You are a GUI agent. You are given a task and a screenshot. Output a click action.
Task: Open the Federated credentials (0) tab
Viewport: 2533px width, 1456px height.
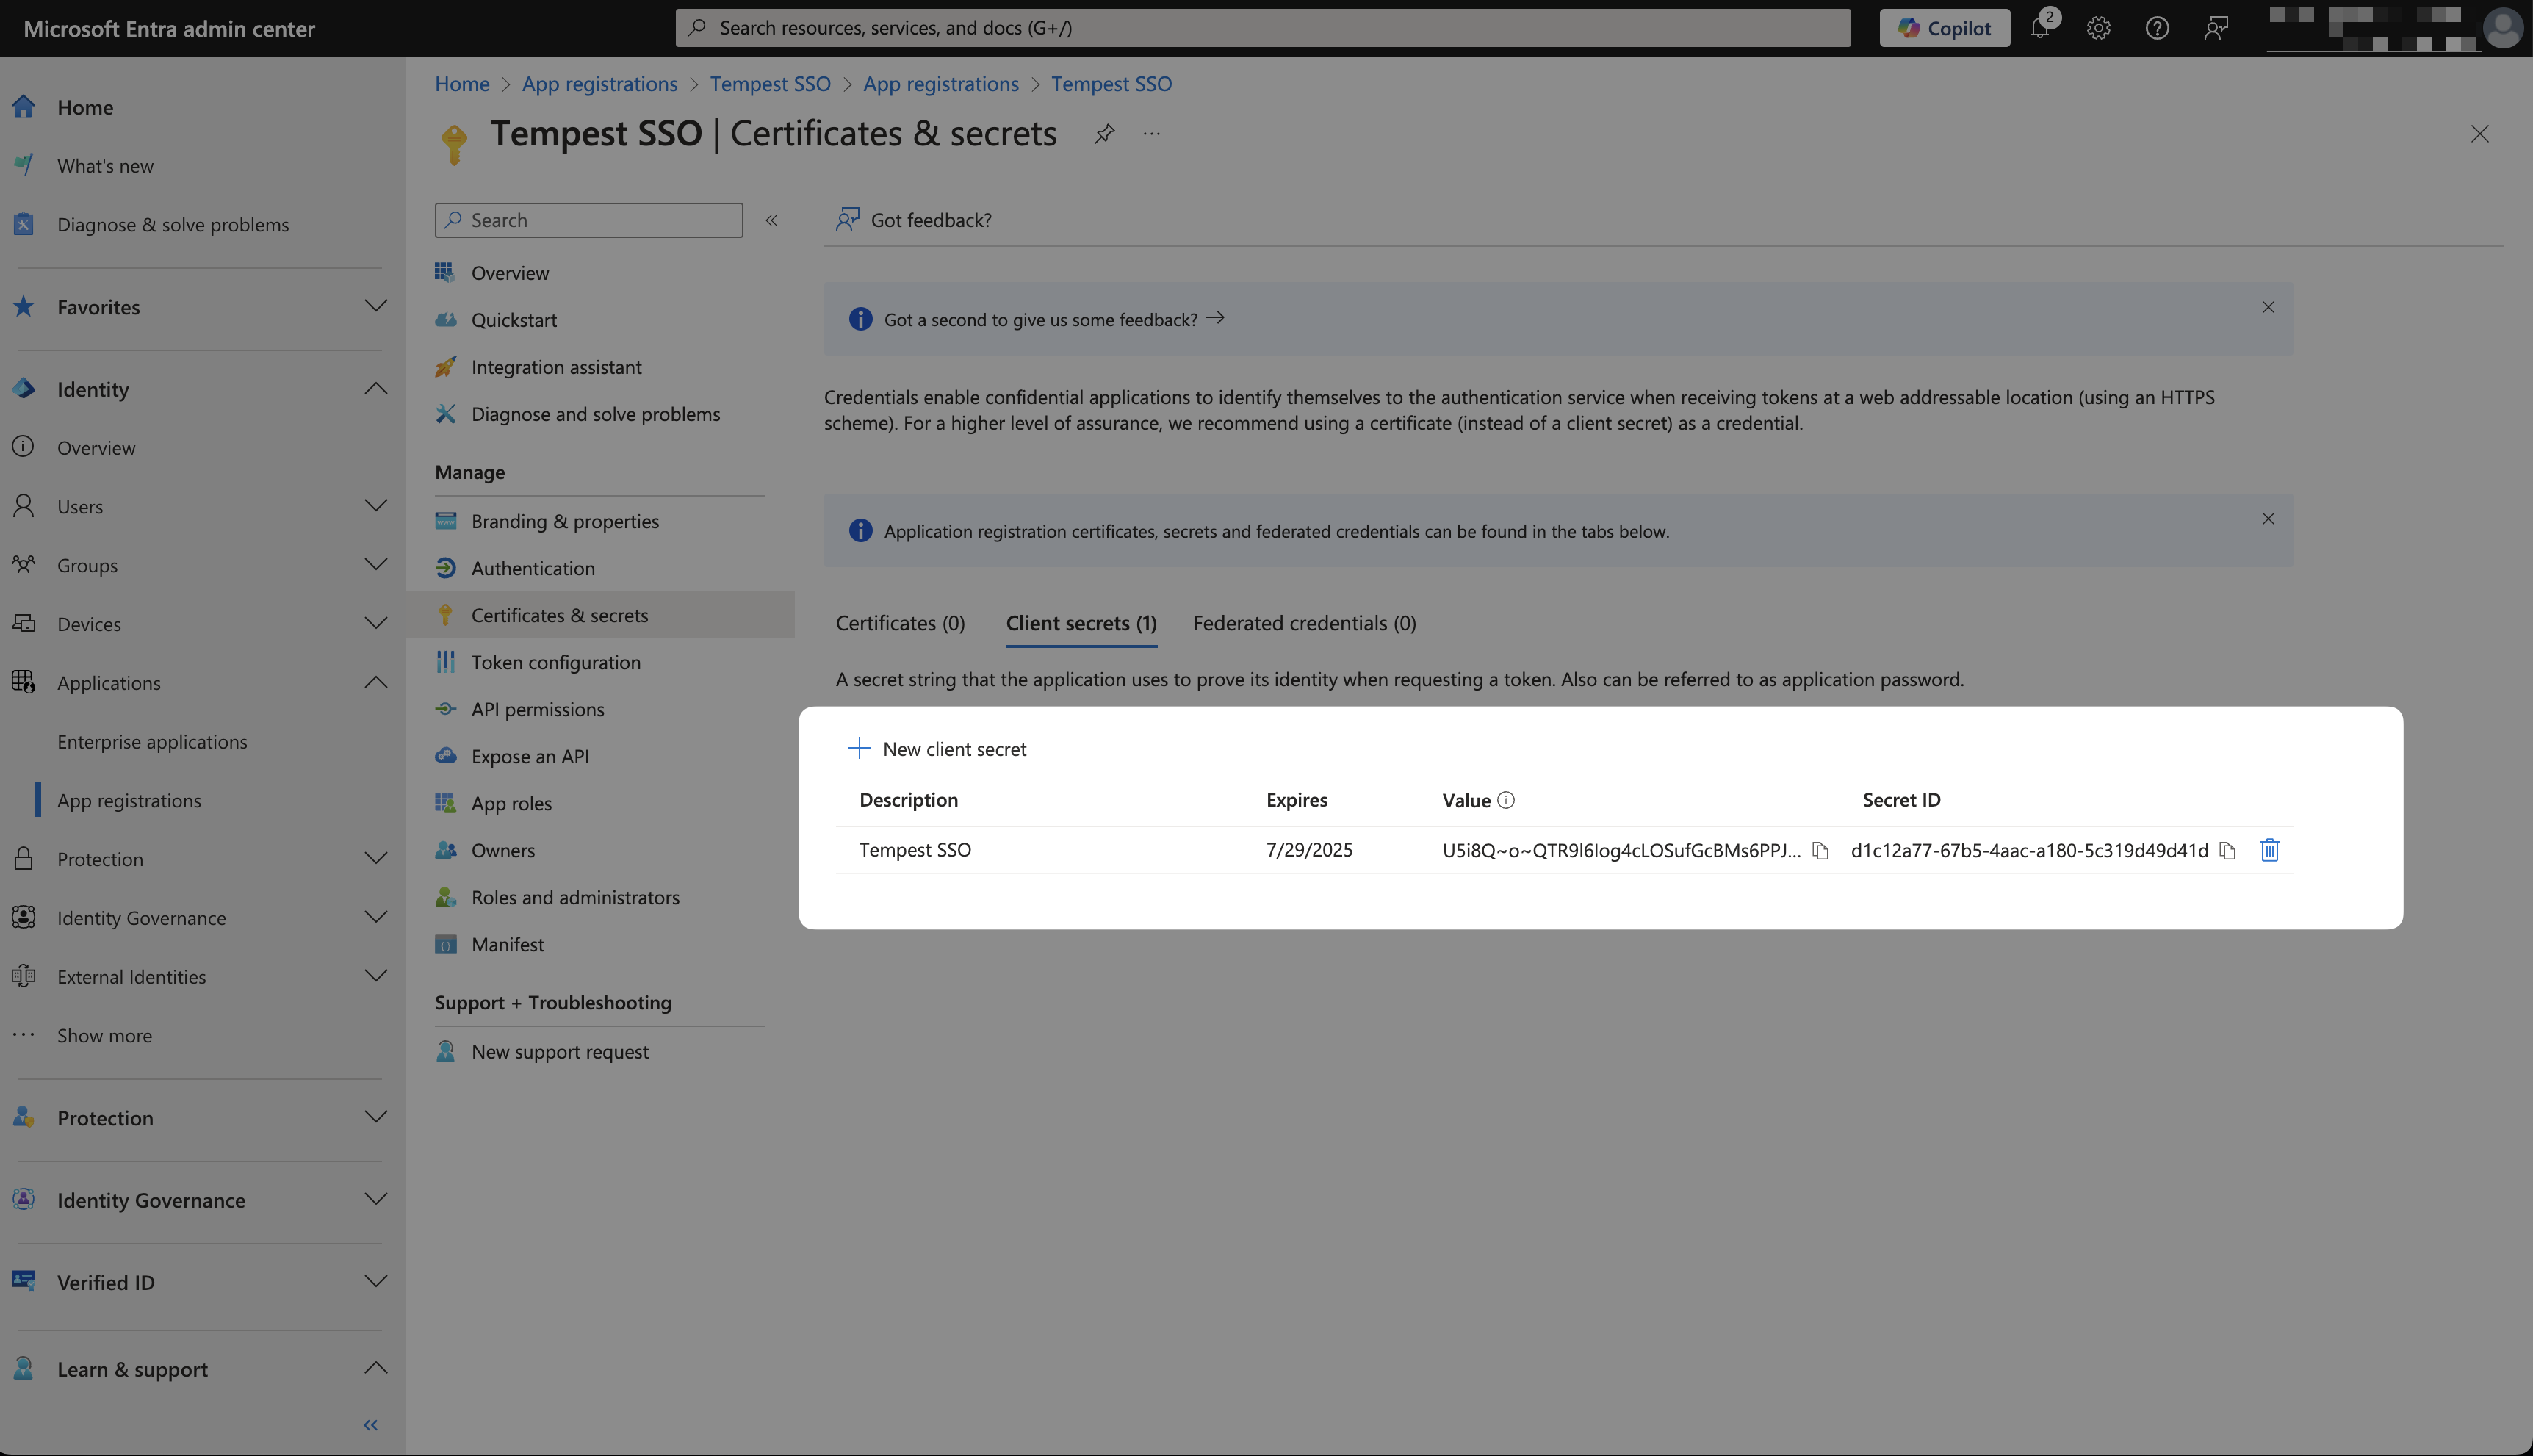tap(1303, 623)
